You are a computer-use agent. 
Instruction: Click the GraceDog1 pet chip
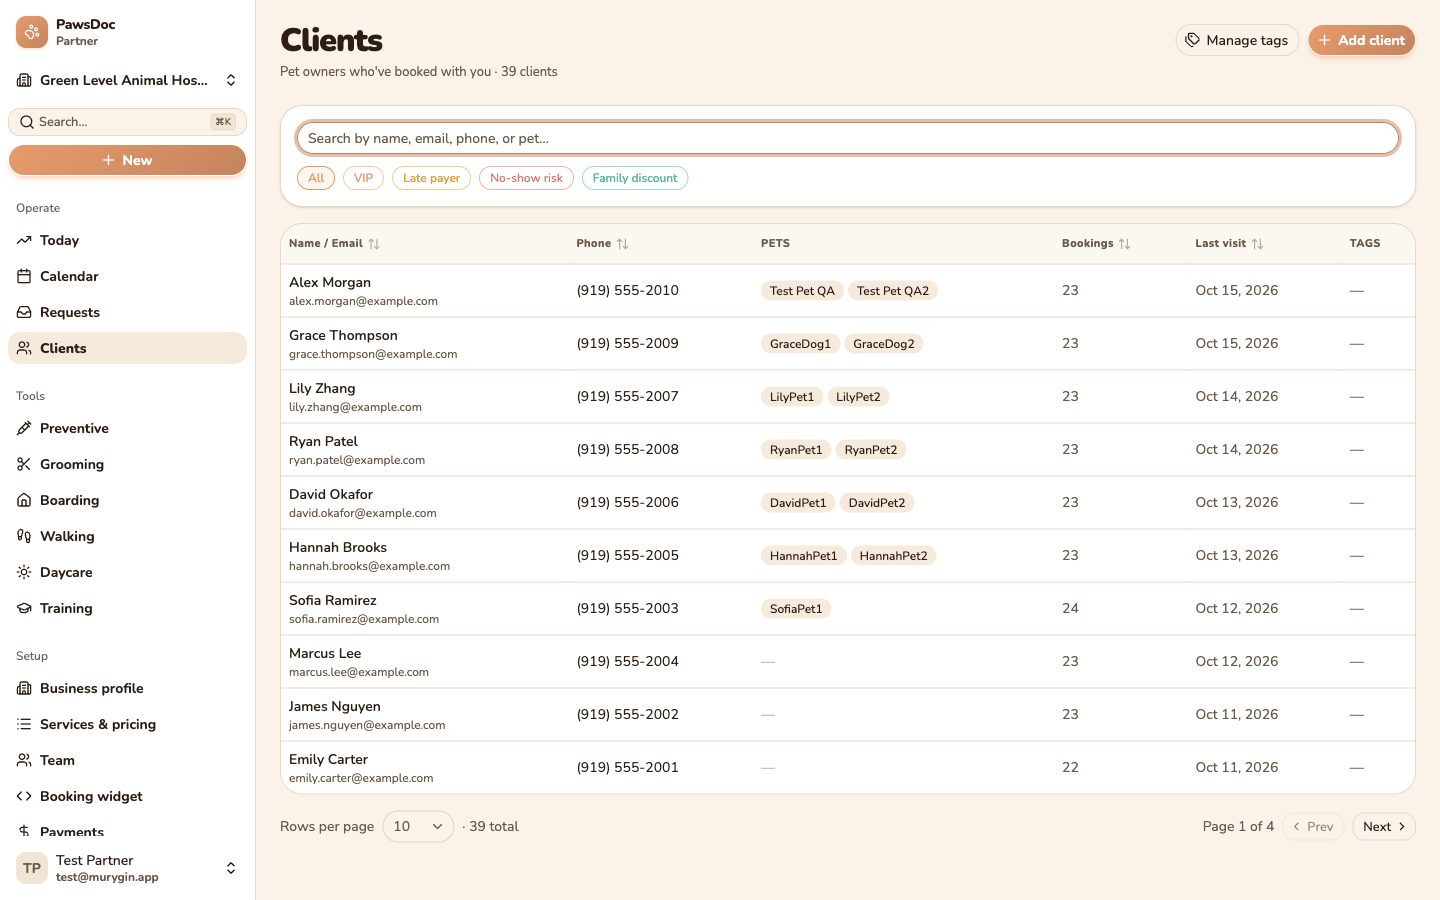pyautogui.click(x=800, y=344)
